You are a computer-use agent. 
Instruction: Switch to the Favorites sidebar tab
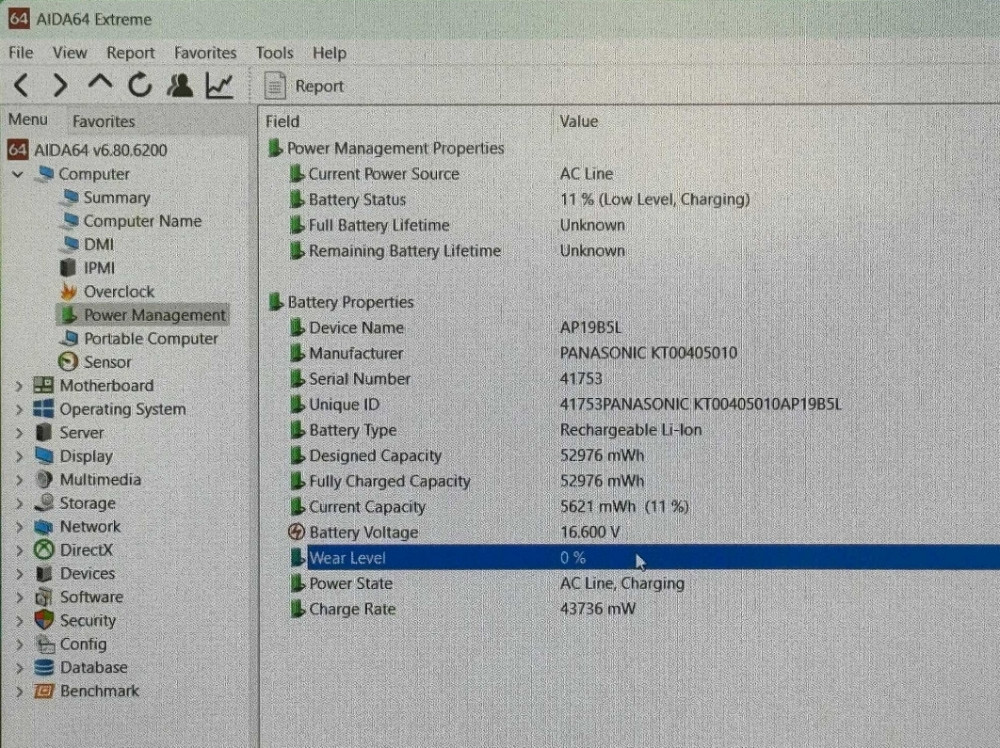tap(103, 121)
